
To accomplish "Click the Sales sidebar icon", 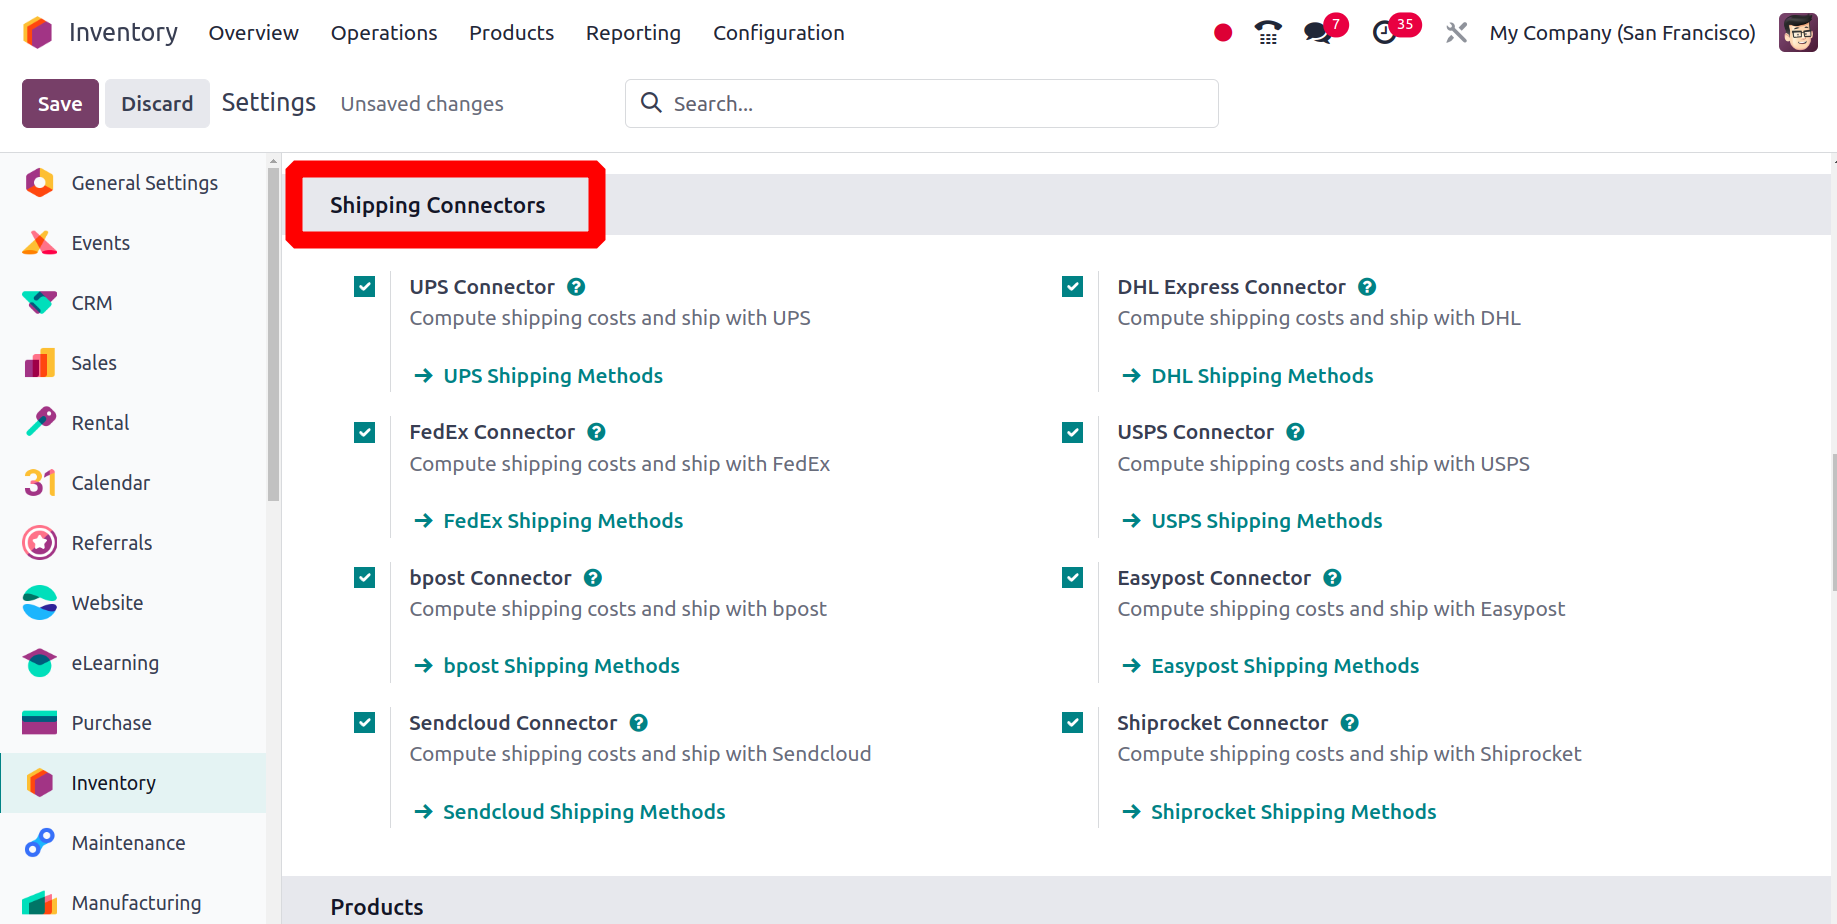I will (x=40, y=363).
